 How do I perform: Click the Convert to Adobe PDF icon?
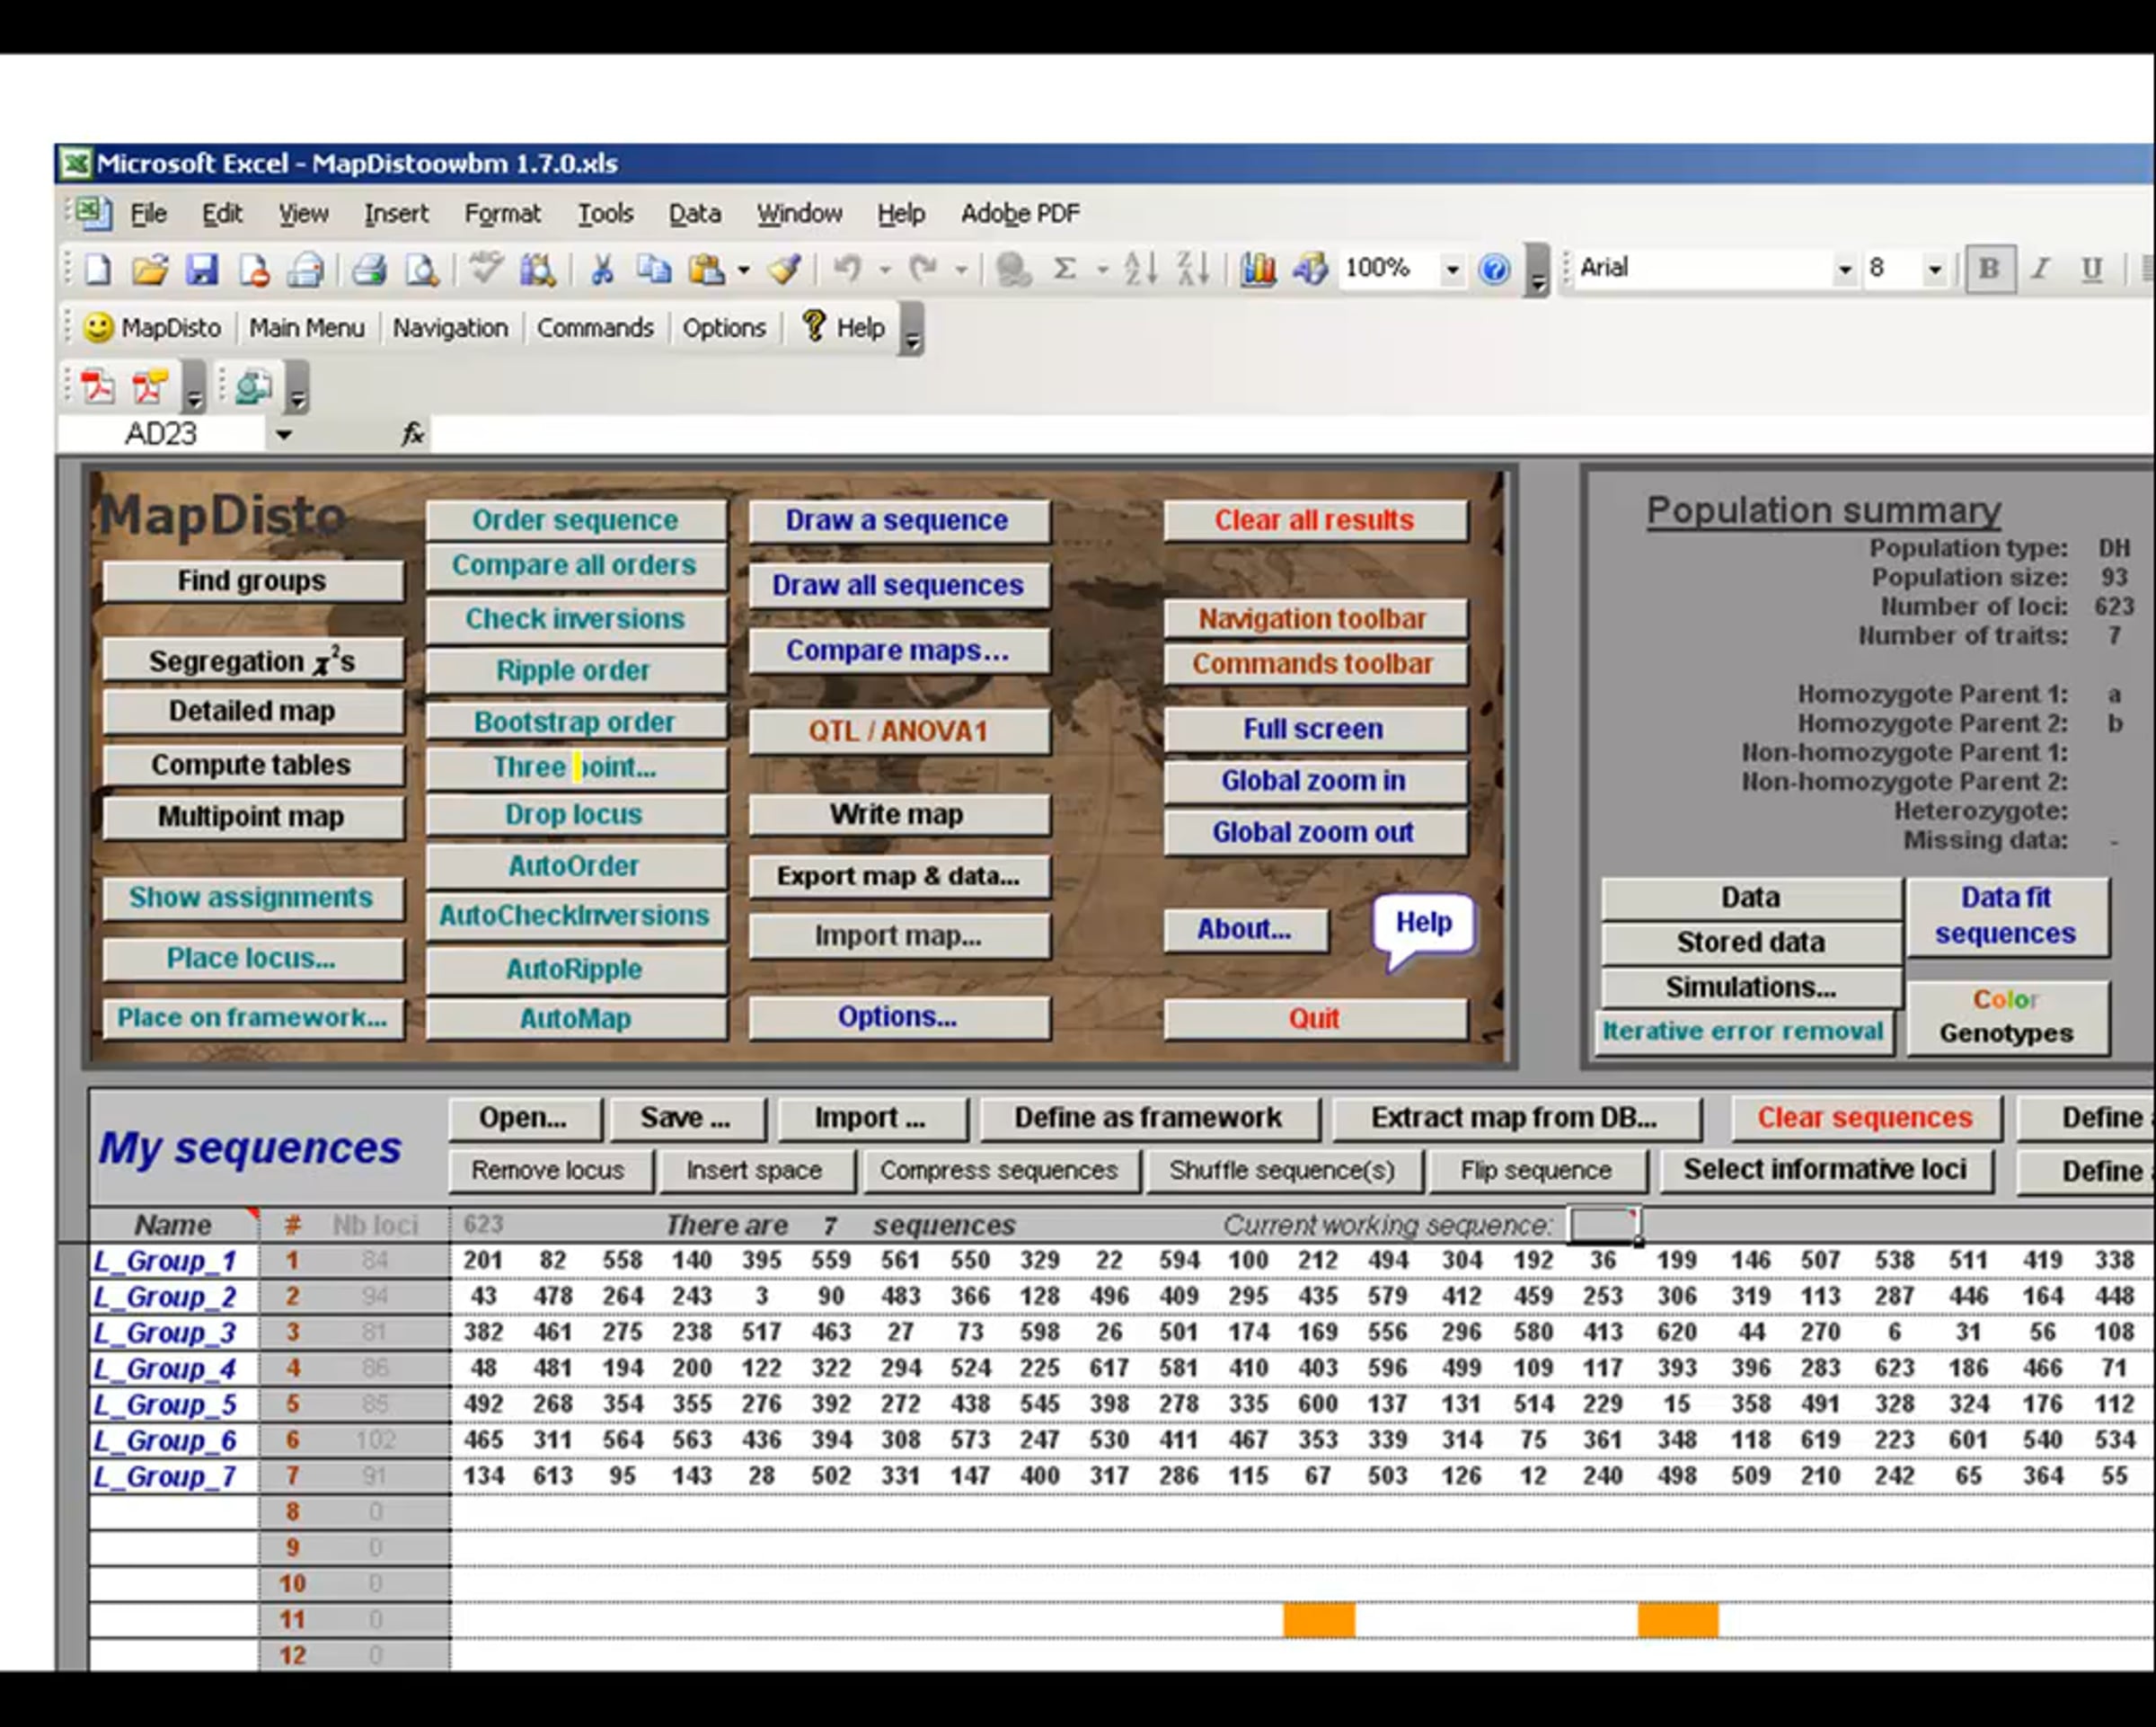tap(97, 387)
